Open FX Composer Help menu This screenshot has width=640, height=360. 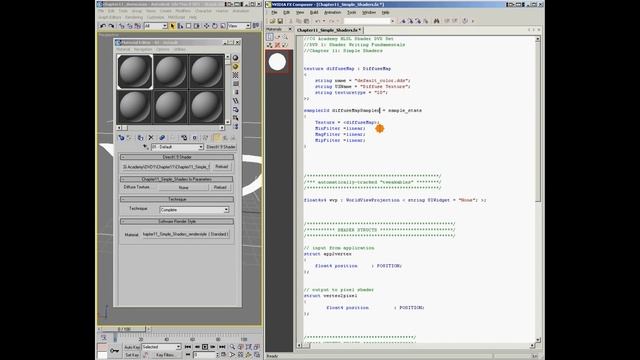pos(385,13)
